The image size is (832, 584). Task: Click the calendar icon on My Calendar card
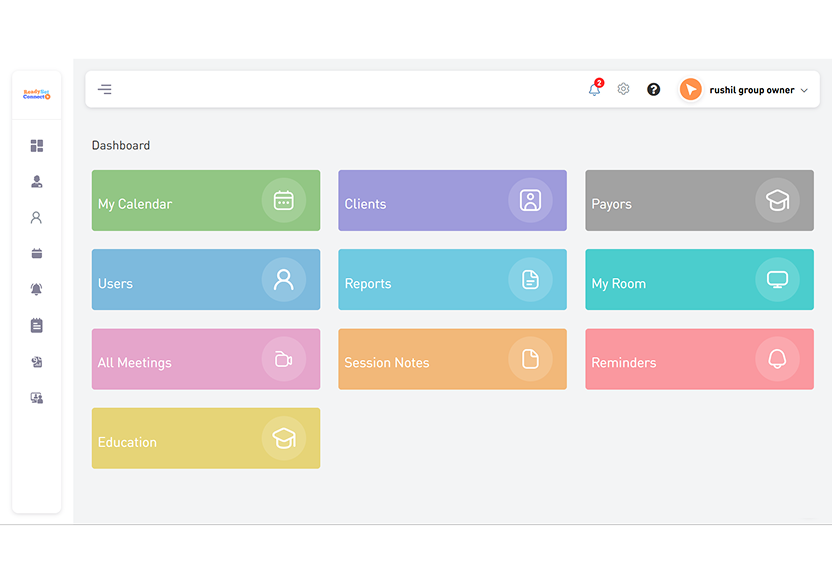click(x=283, y=201)
